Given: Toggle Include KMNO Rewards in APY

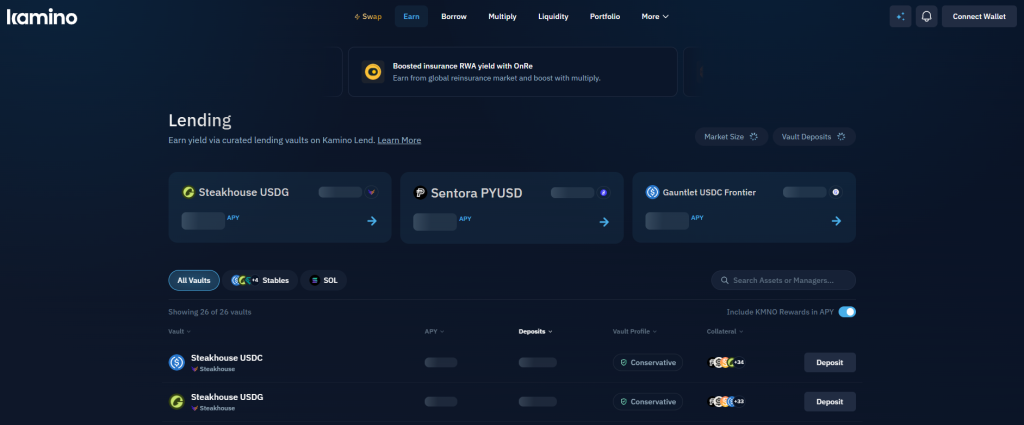Looking at the screenshot, I should tap(847, 312).
